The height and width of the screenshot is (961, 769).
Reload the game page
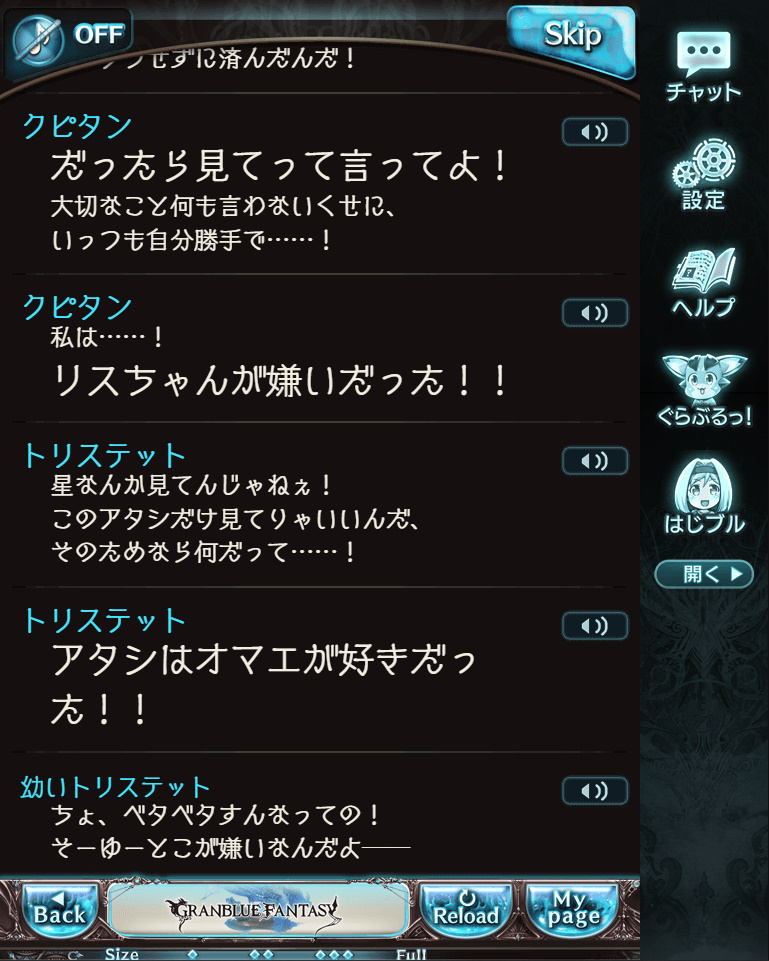(466, 911)
